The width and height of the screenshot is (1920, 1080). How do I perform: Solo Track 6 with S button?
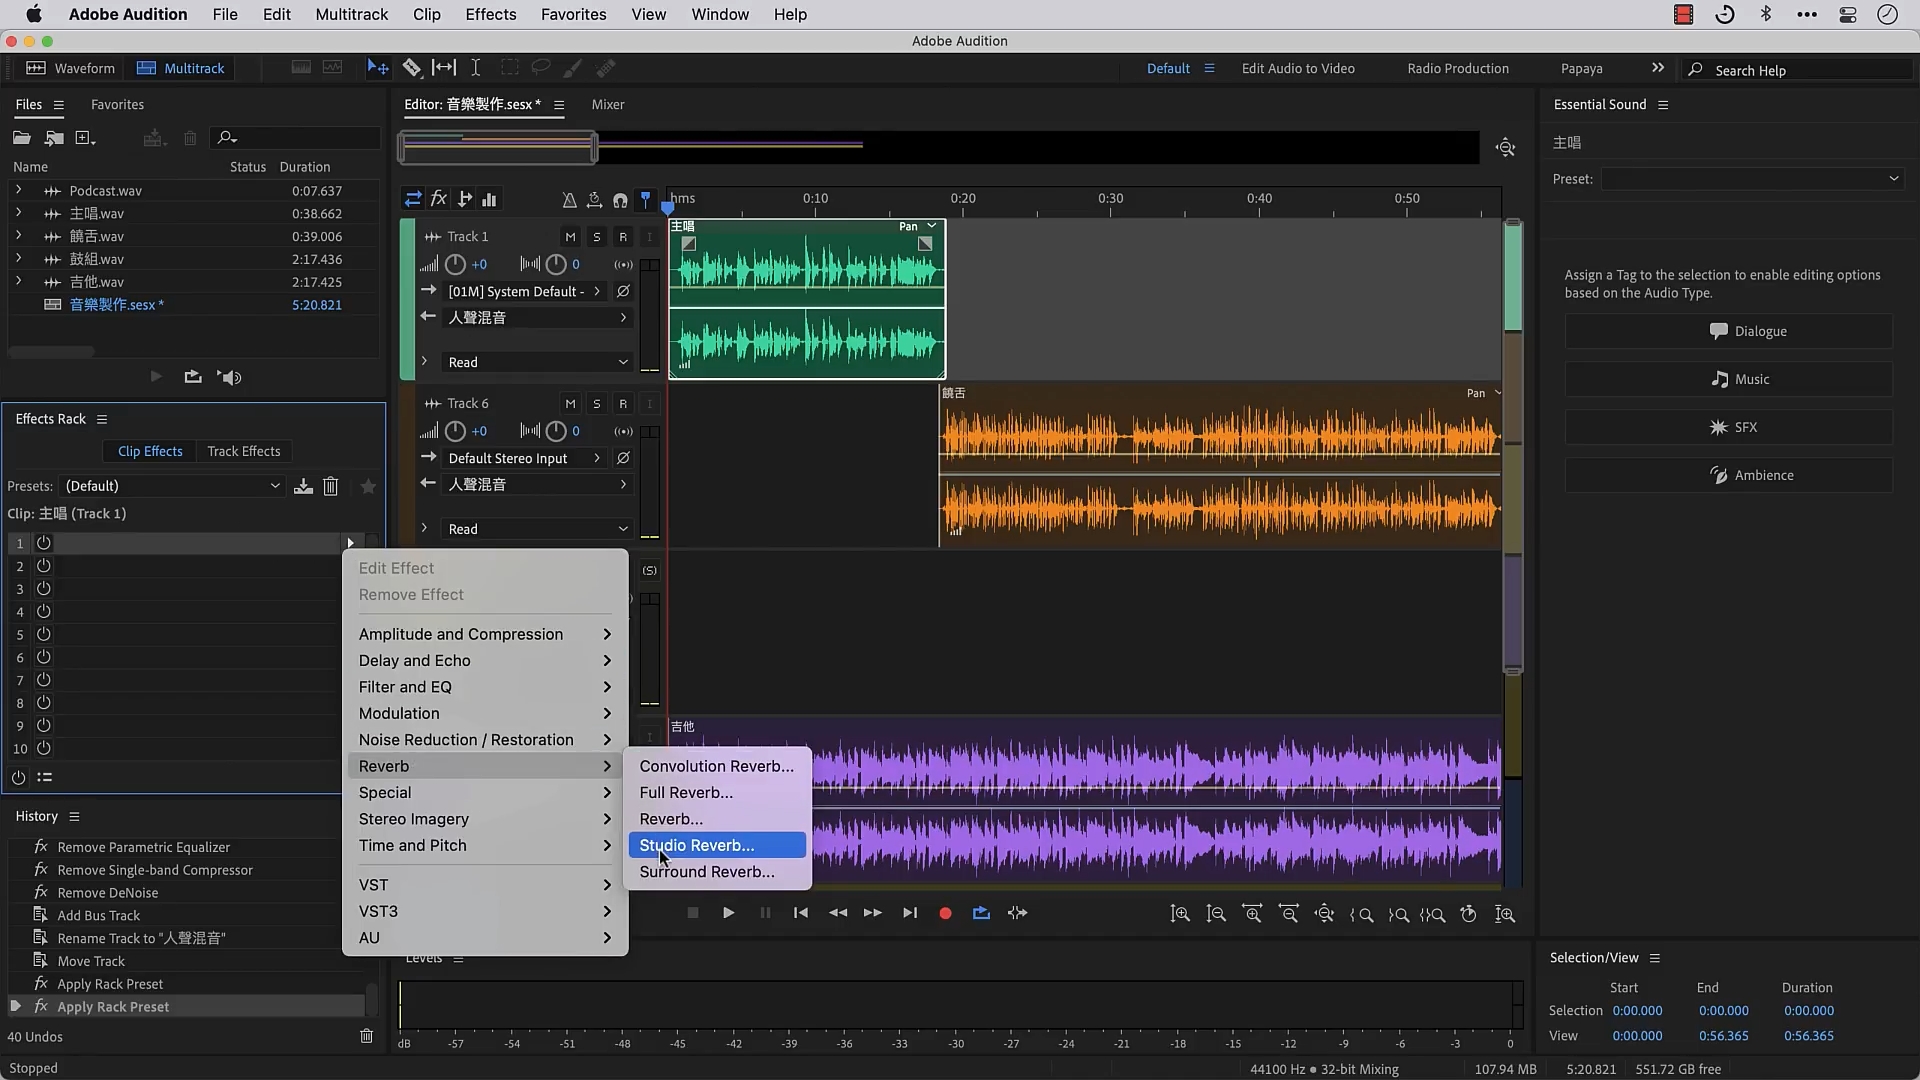click(x=597, y=404)
